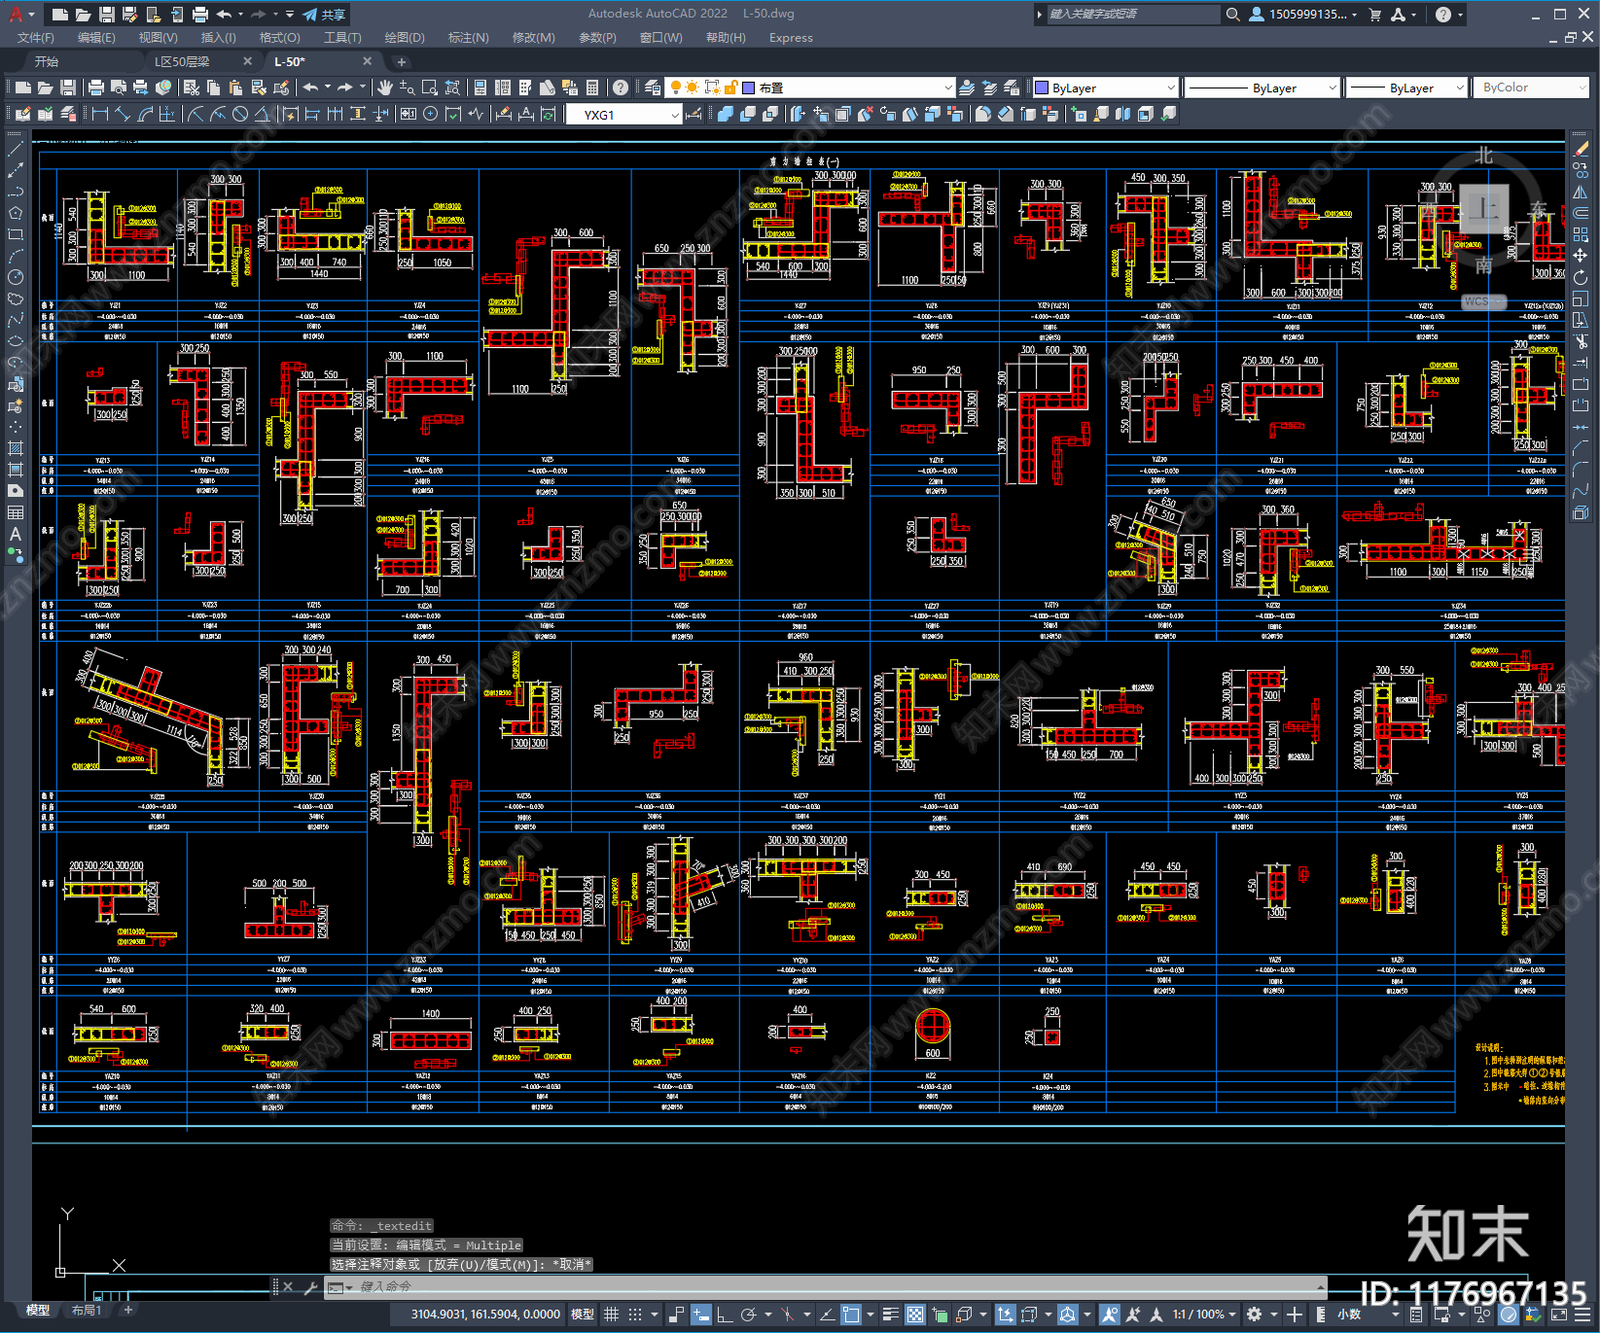1600x1333 pixels.
Task: Click the 模型 button in status bar
Action: tap(582, 1314)
